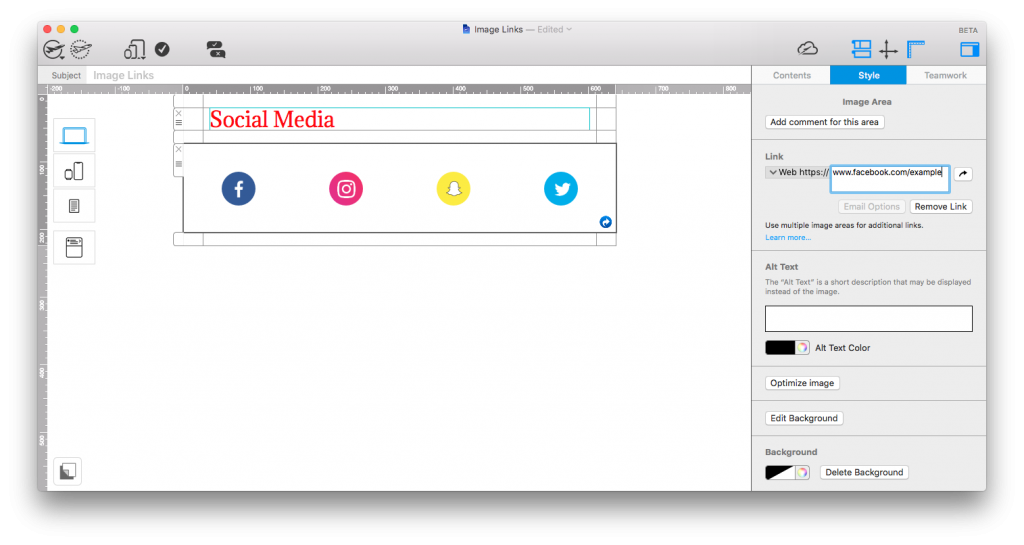Toggle the rulers icon in toolbar

pyautogui.click(x=916, y=49)
